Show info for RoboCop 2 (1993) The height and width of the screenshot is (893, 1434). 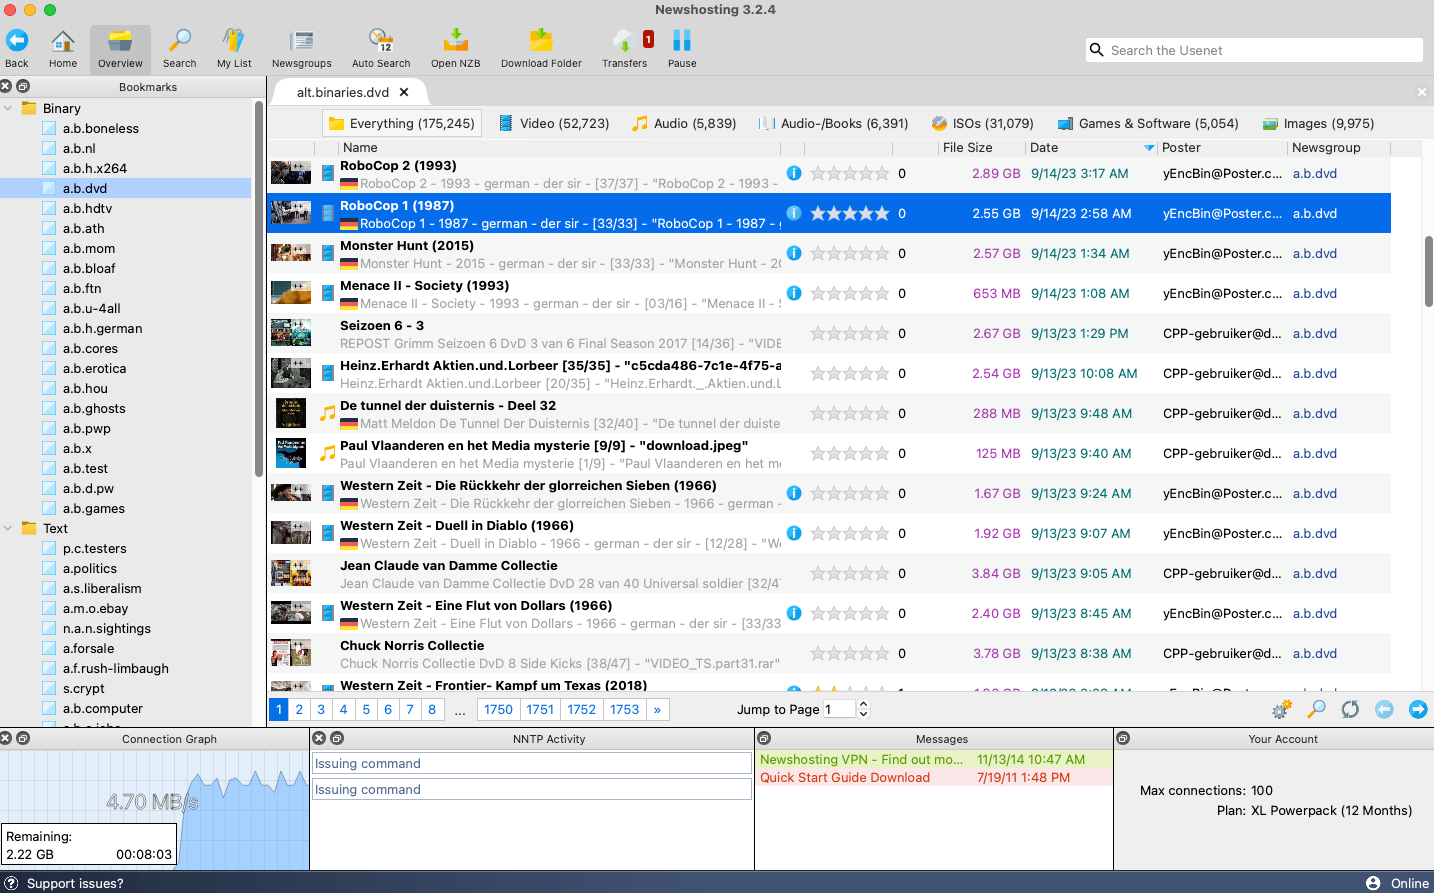tap(794, 173)
